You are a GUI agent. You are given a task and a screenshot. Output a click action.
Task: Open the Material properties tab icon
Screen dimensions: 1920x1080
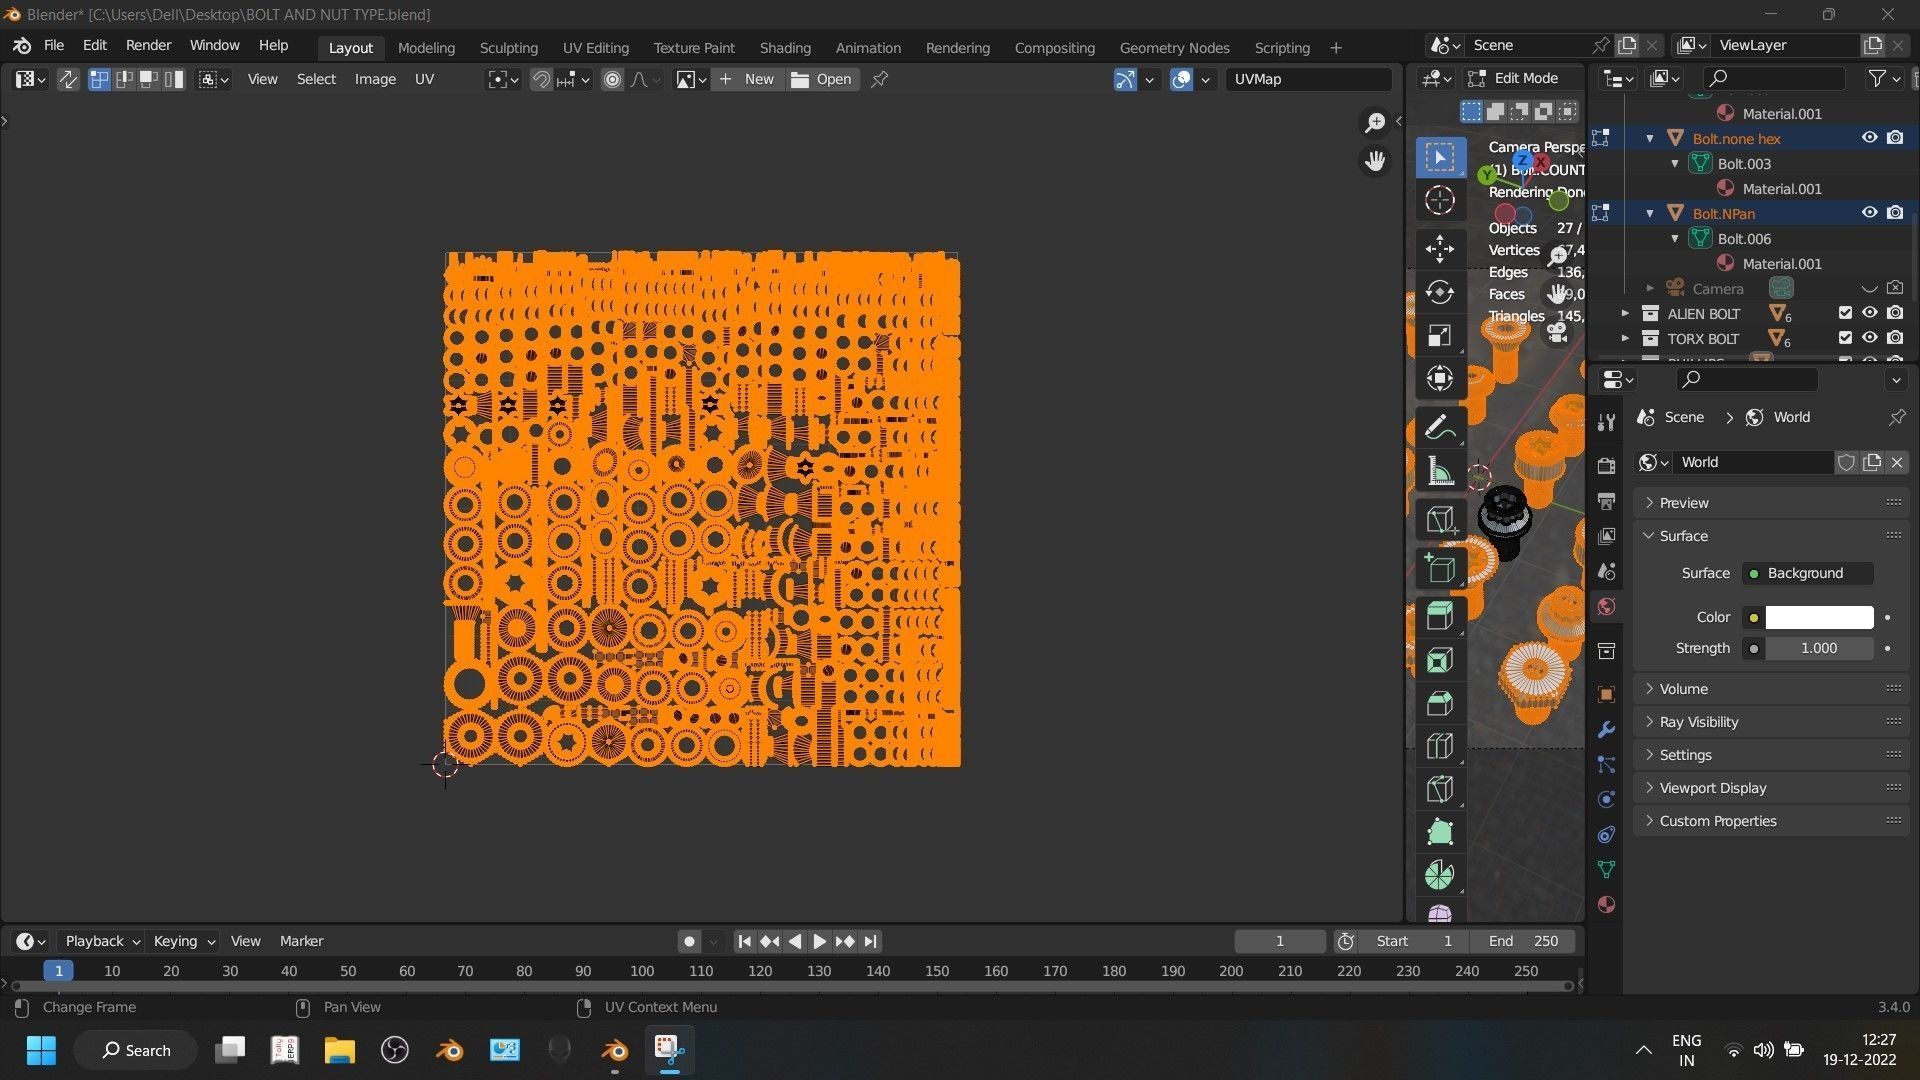click(x=1606, y=904)
